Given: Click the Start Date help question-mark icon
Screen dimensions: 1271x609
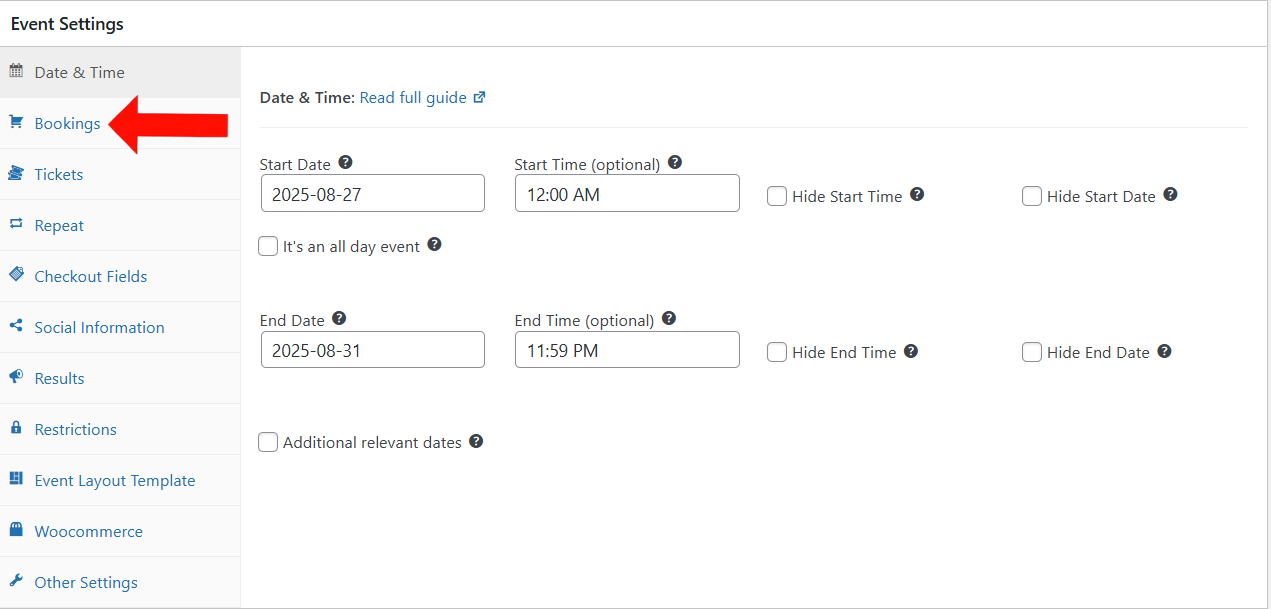Looking at the screenshot, I should click(346, 163).
